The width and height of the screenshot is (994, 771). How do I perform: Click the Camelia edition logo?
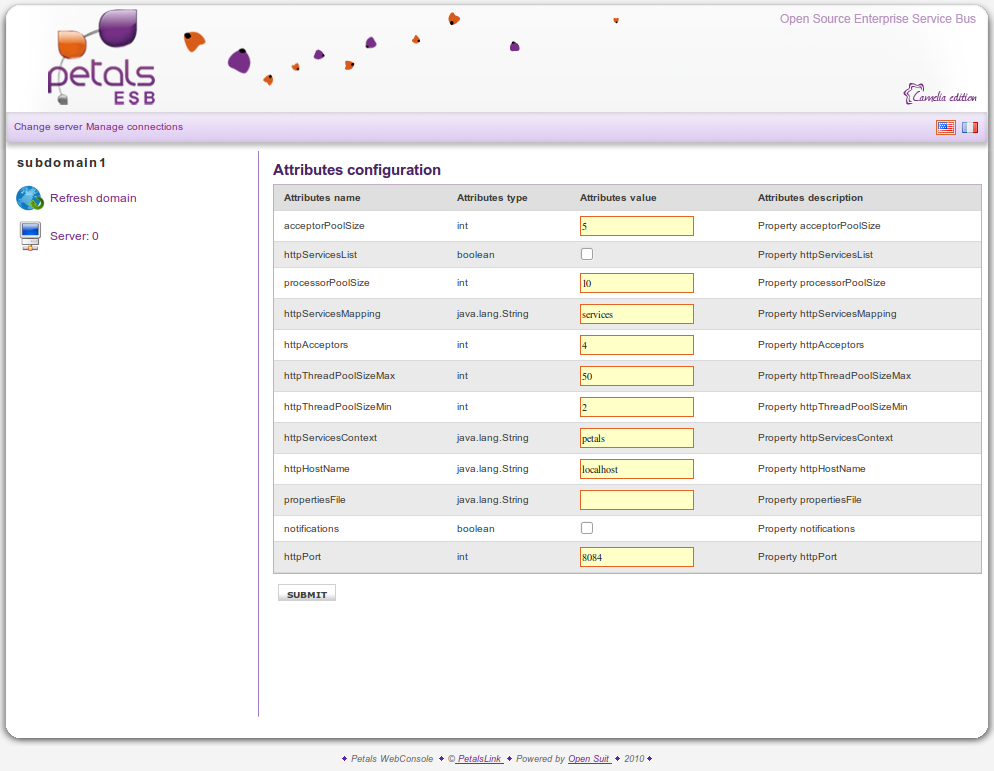coord(940,96)
